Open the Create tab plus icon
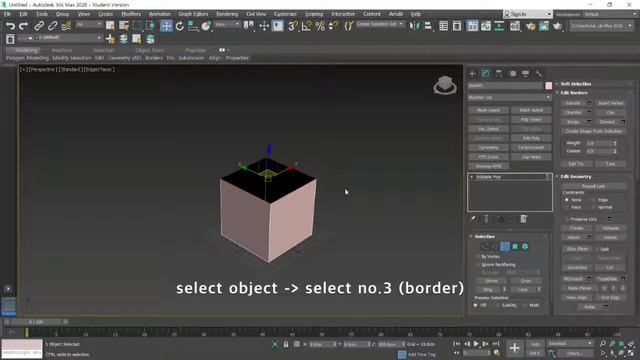The height and width of the screenshot is (360, 640). (472, 73)
